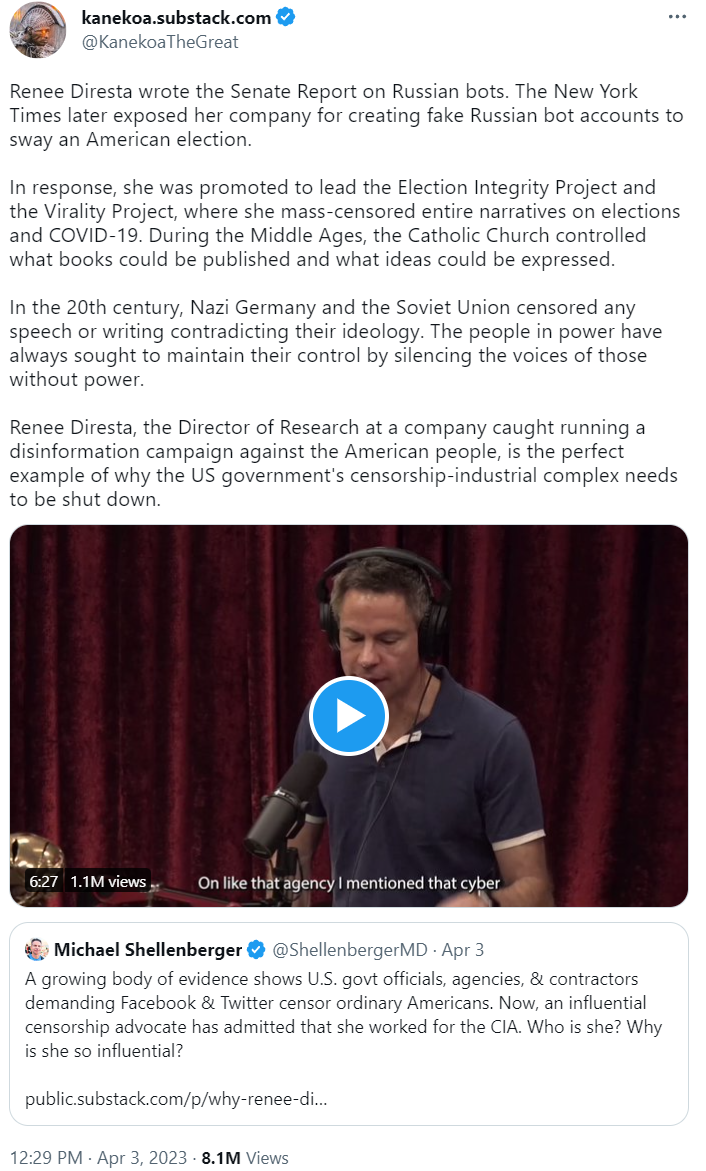The width and height of the screenshot is (706, 1171).
Task: Click the blue verified badge beside kanekoa.substack.com
Action: pos(285,17)
